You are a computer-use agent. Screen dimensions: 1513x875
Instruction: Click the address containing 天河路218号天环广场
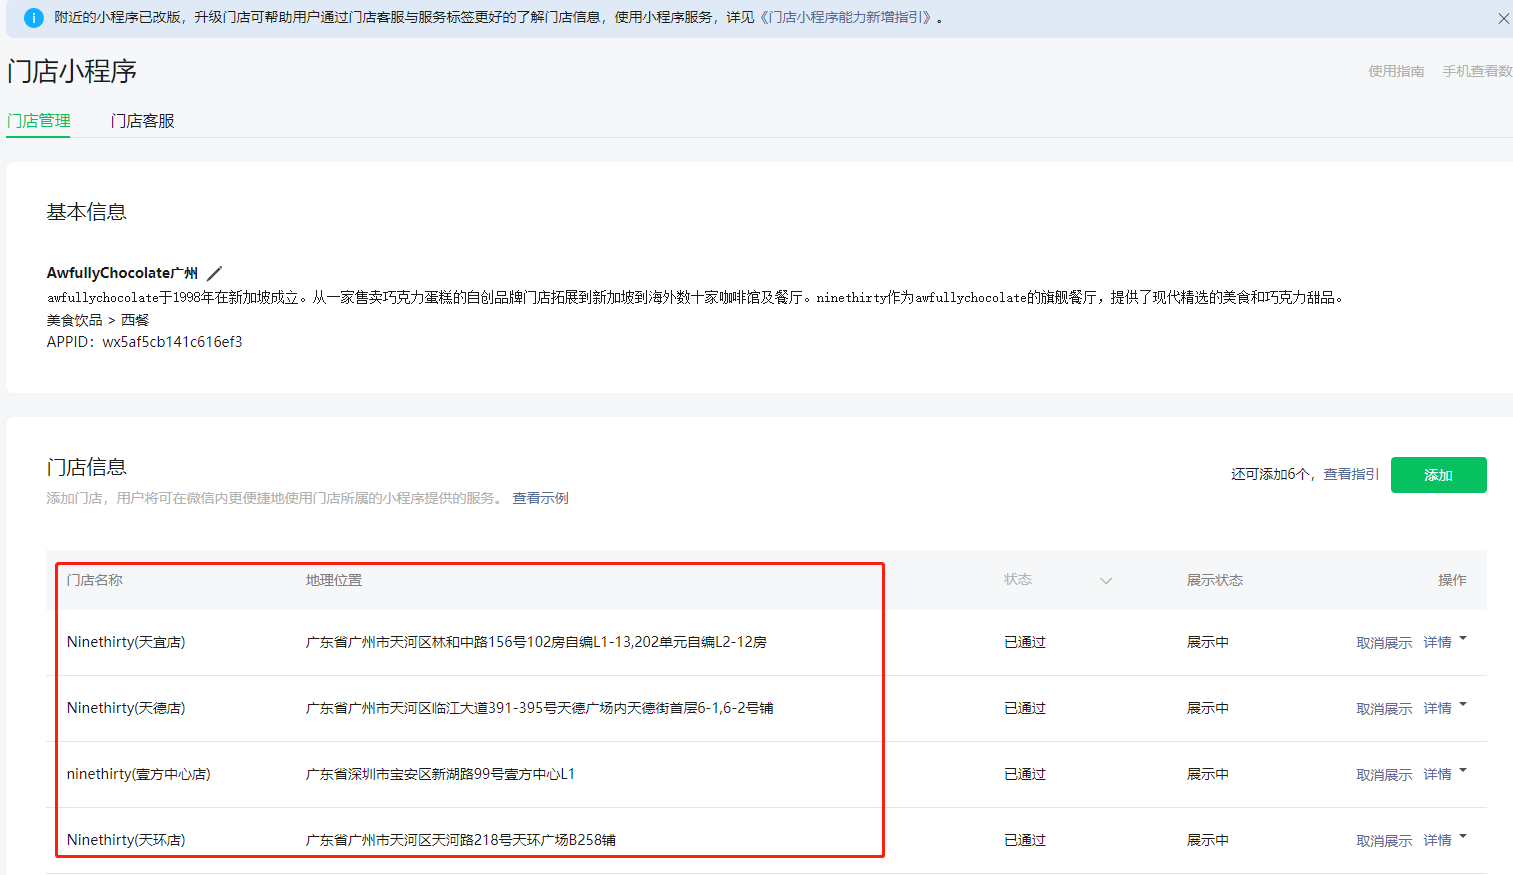[460, 840]
